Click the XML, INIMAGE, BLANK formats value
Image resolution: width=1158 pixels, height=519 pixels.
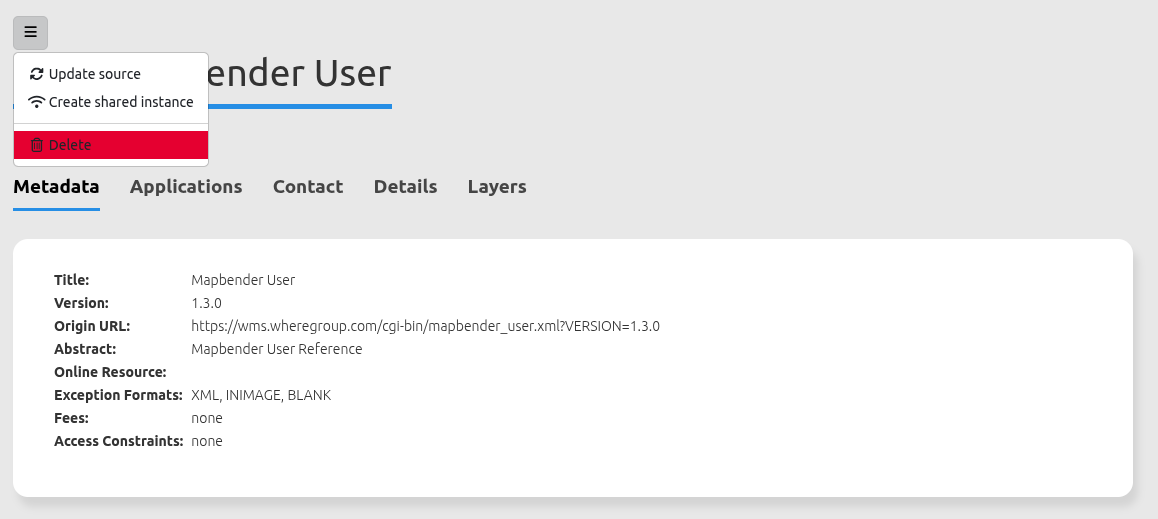pyautogui.click(x=260, y=395)
